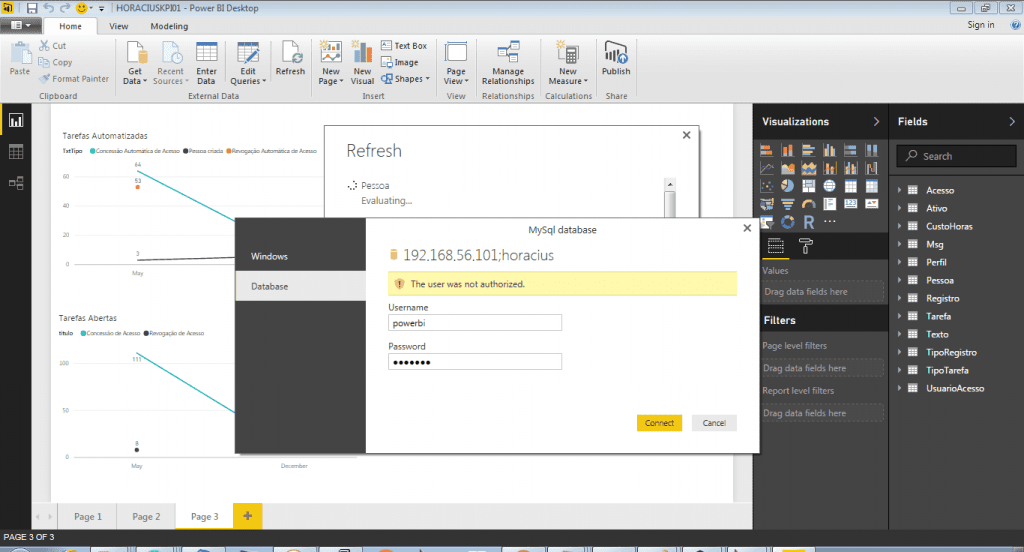Switch to Page 2 tab
Image resolution: width=1024 pixels, height=552 pixels.
(146, 516)
